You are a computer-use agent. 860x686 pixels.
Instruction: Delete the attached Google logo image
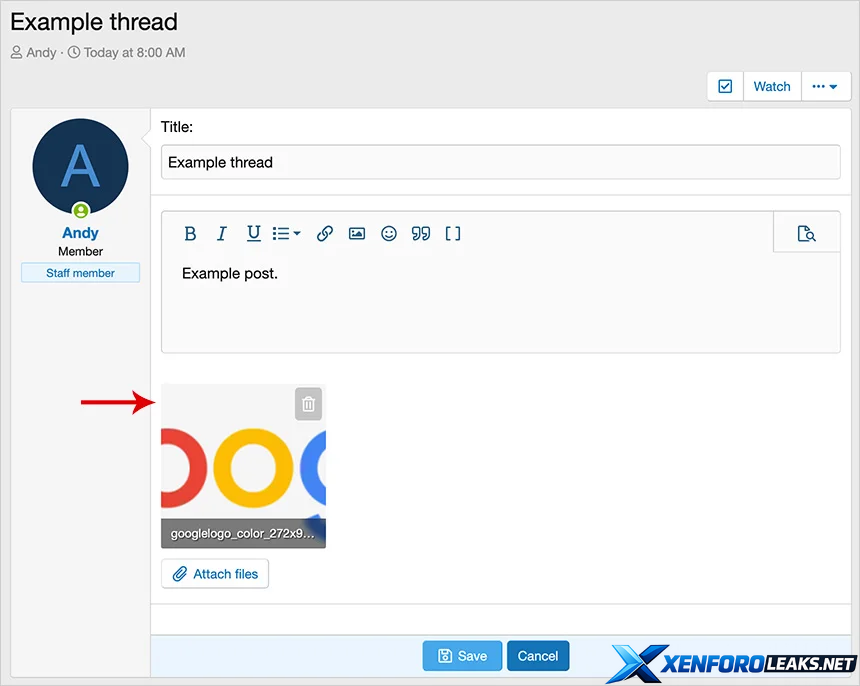309,404
